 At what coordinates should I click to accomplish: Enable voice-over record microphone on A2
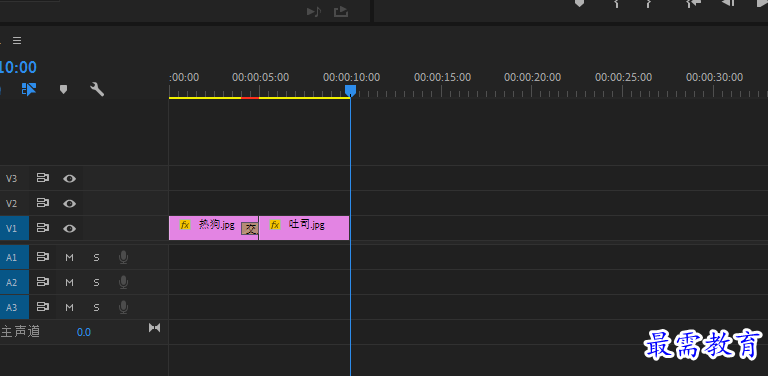coord(124,282)
